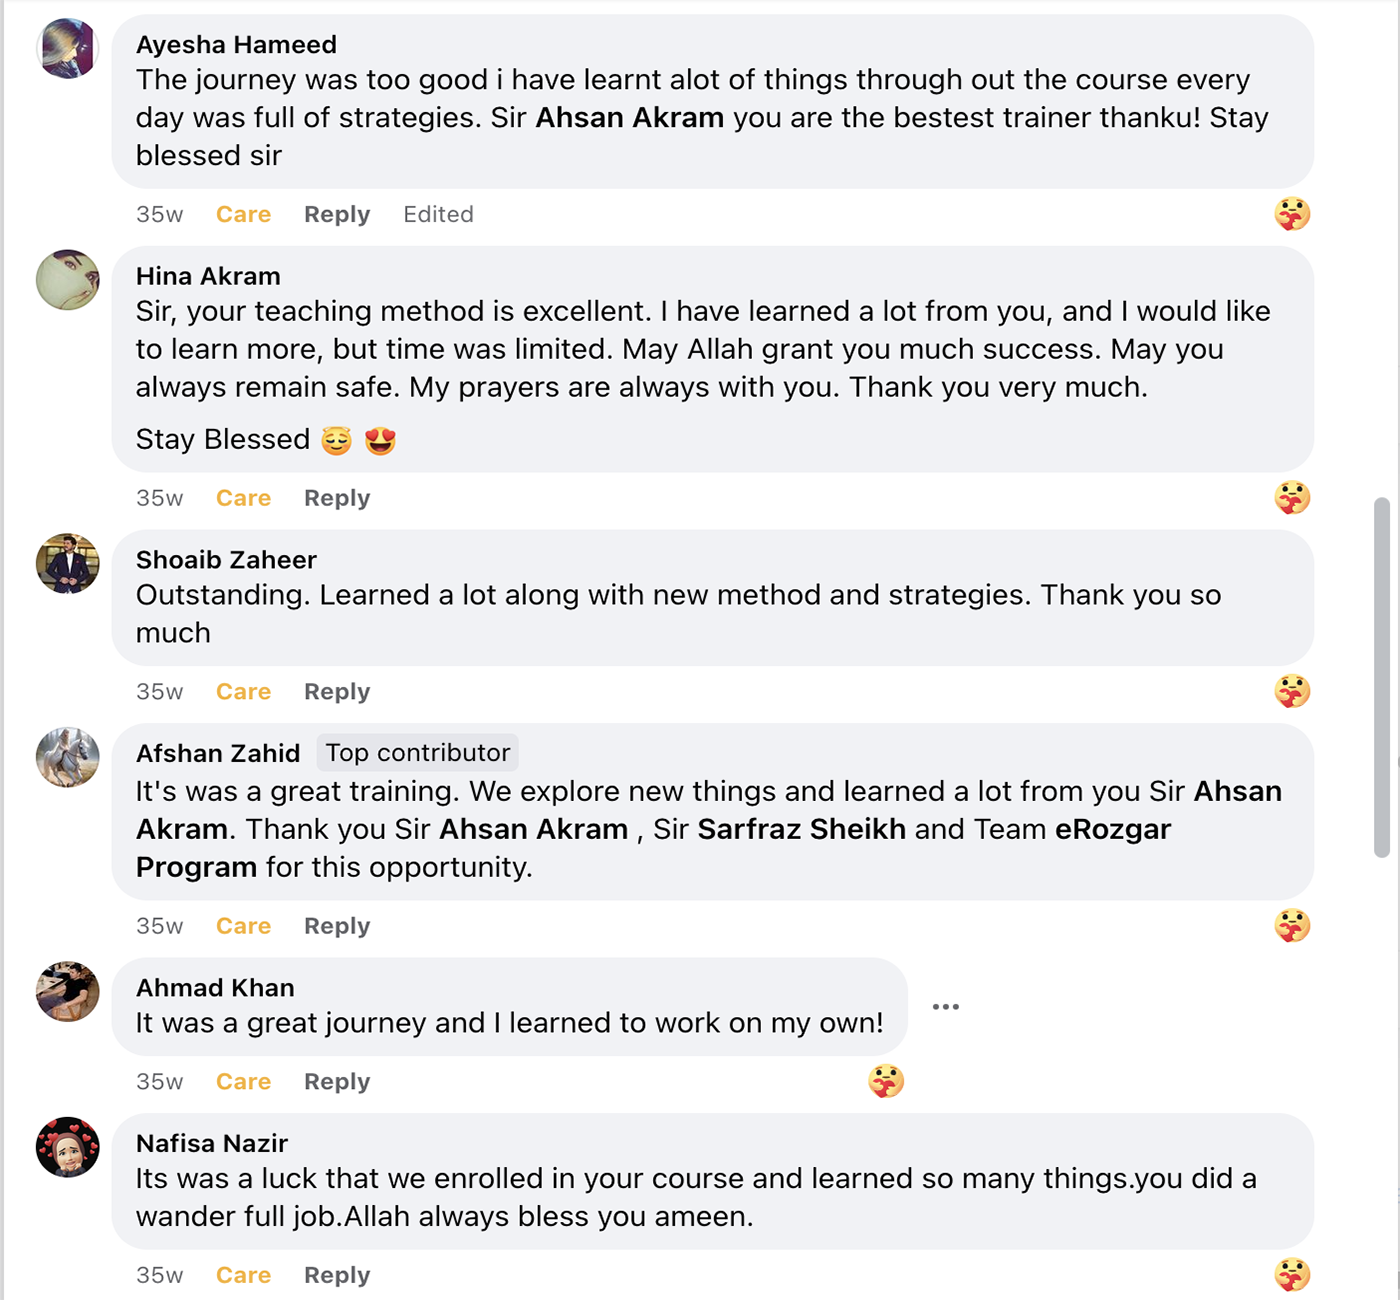Click the Care reaction emoji on Ayesha Hameed's comment
The height and width of the screenshot is (1300, 1400).
[1291, 214]
